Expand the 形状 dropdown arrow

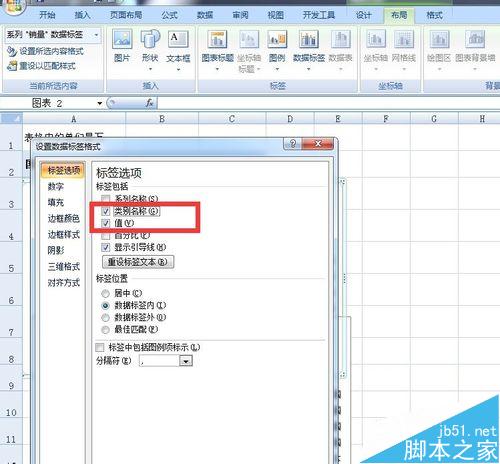pyautogui.click(x=150, y=69)
